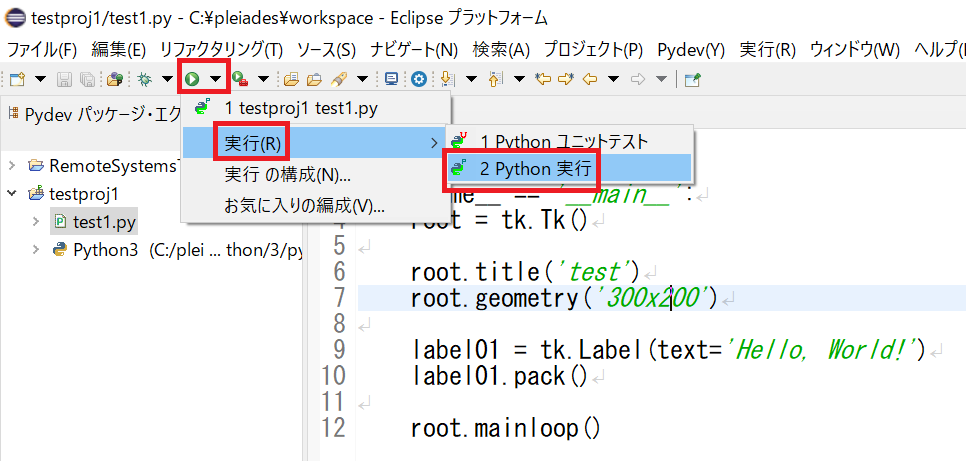This screenshot has height=461, width=966.
Task: Click the Last Edit Location icon
Action: 543,79
